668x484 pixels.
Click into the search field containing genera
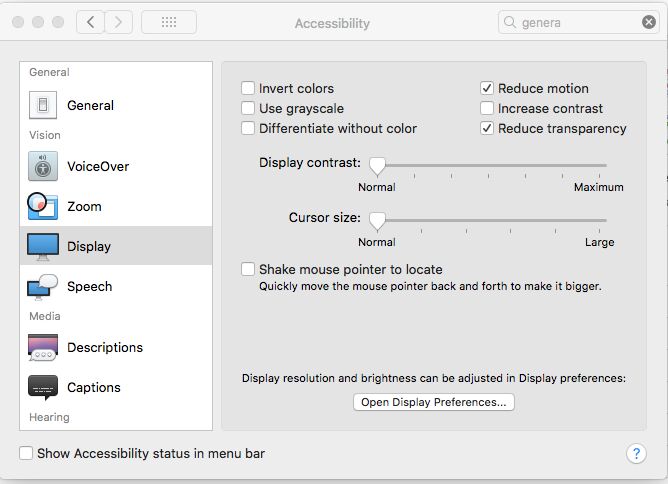pos(571,22)
